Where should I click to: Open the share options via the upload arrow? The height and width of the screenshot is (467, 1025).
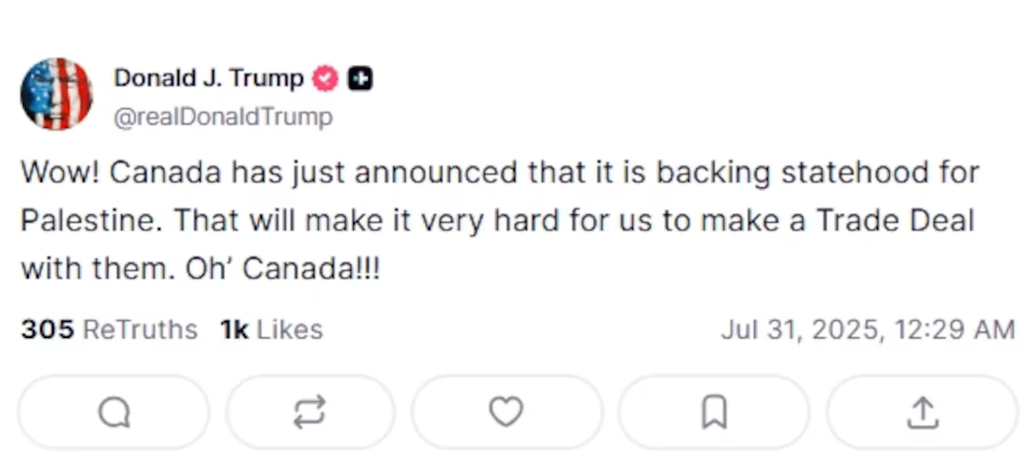[x=922, y=412]
